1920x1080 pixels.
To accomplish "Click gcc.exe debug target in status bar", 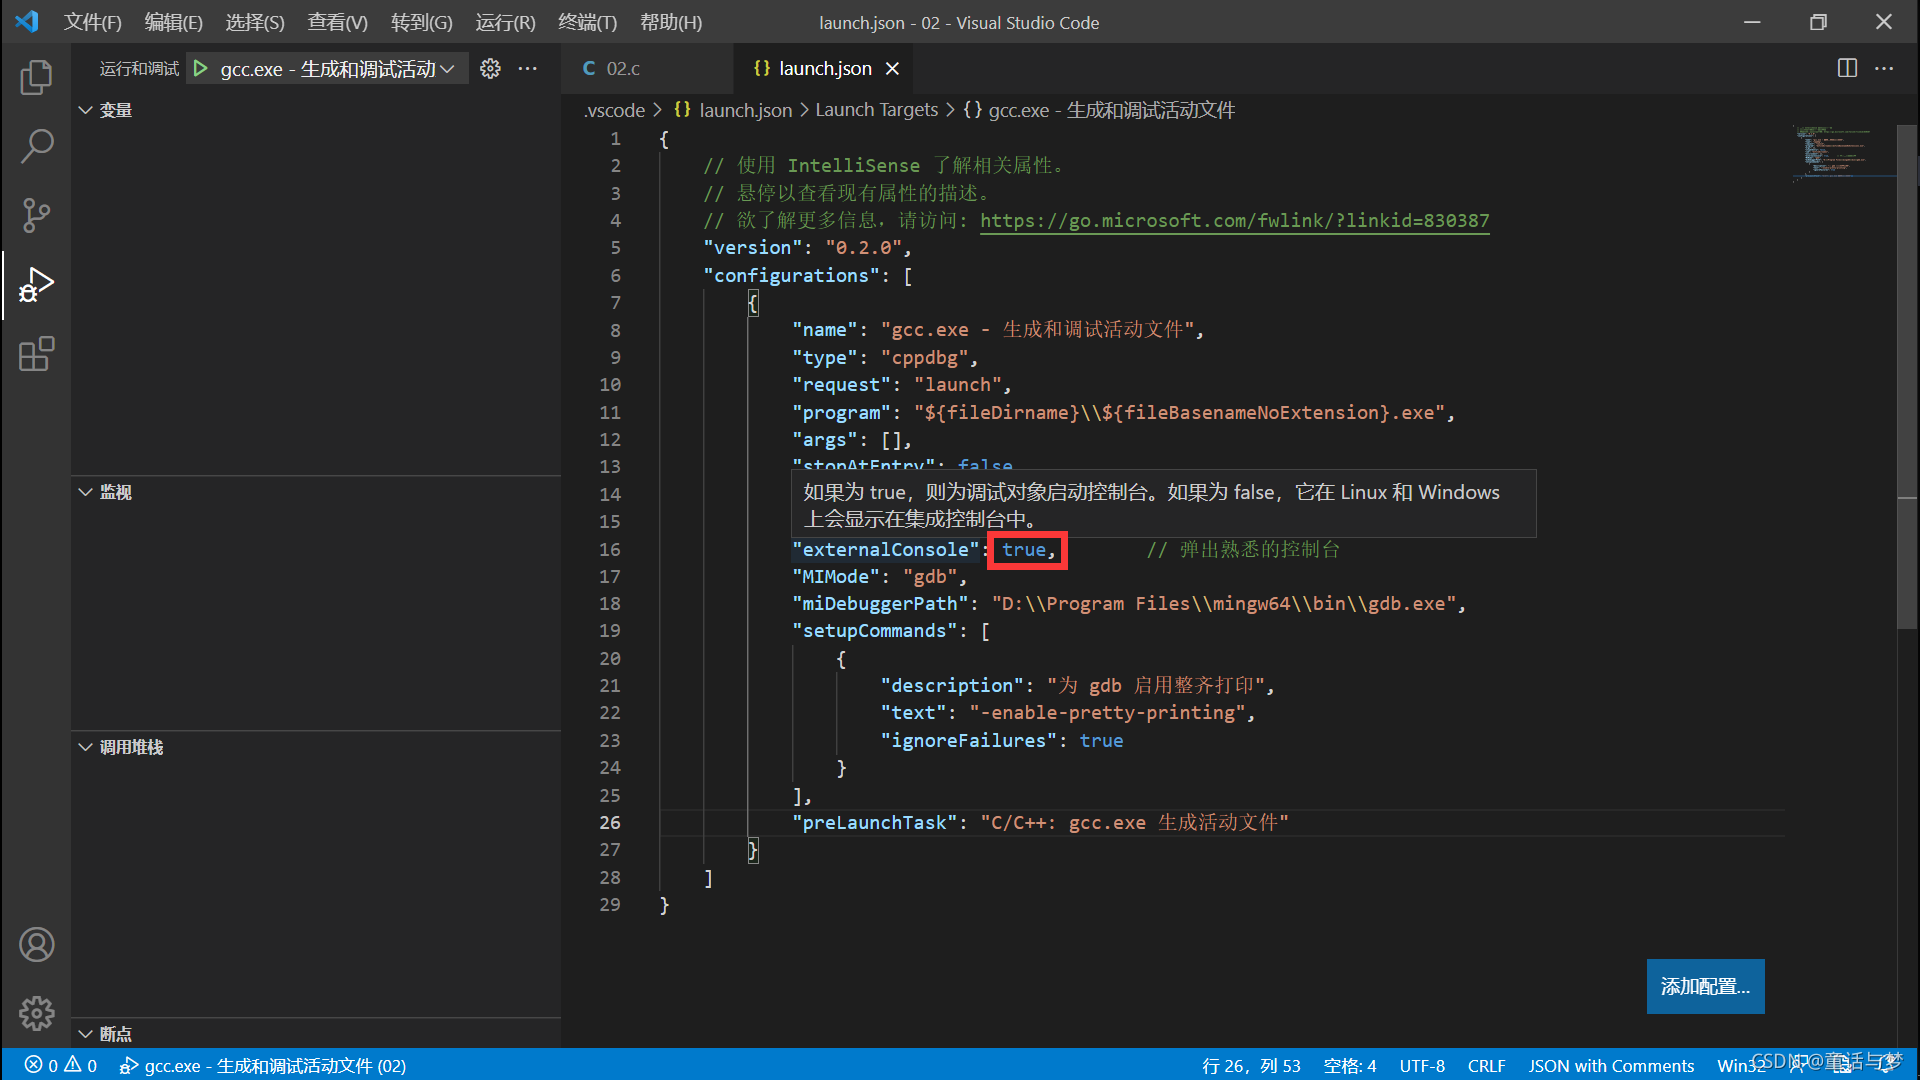I will pyautogui.click(x=263, y=1066).
